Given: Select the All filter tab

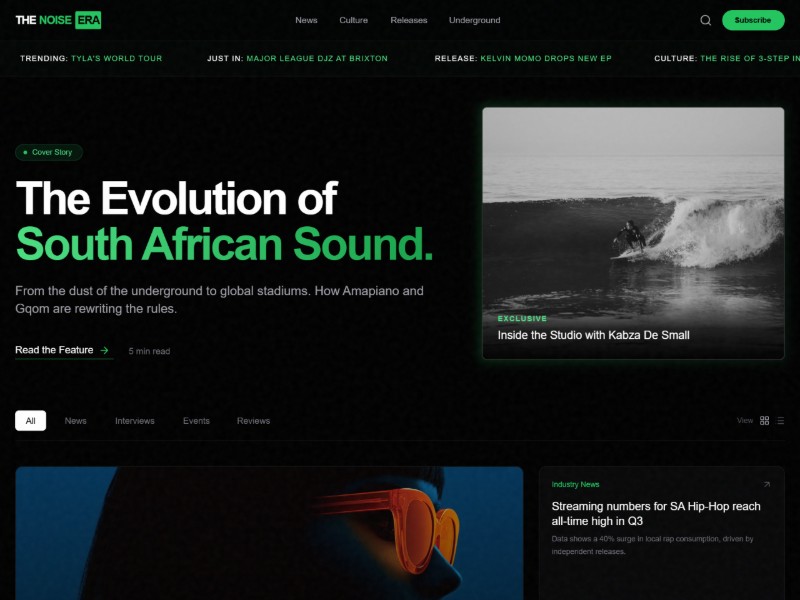Looking at the screenshot, I should (31, 420).
